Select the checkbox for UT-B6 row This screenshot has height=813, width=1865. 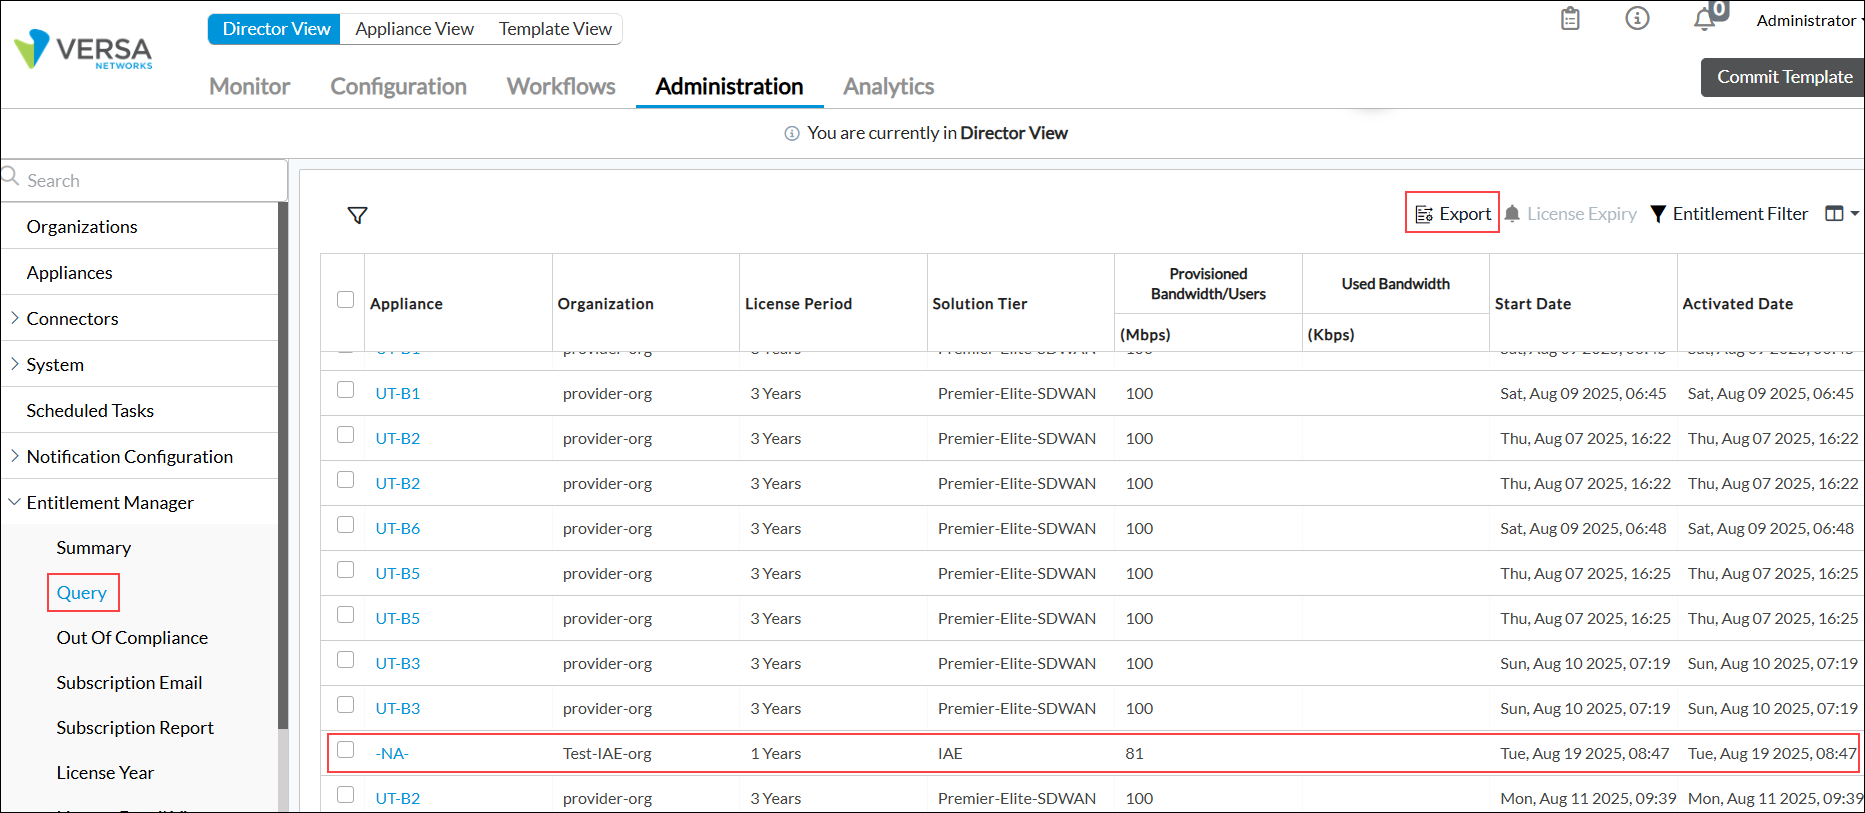[x=346, y=525]
